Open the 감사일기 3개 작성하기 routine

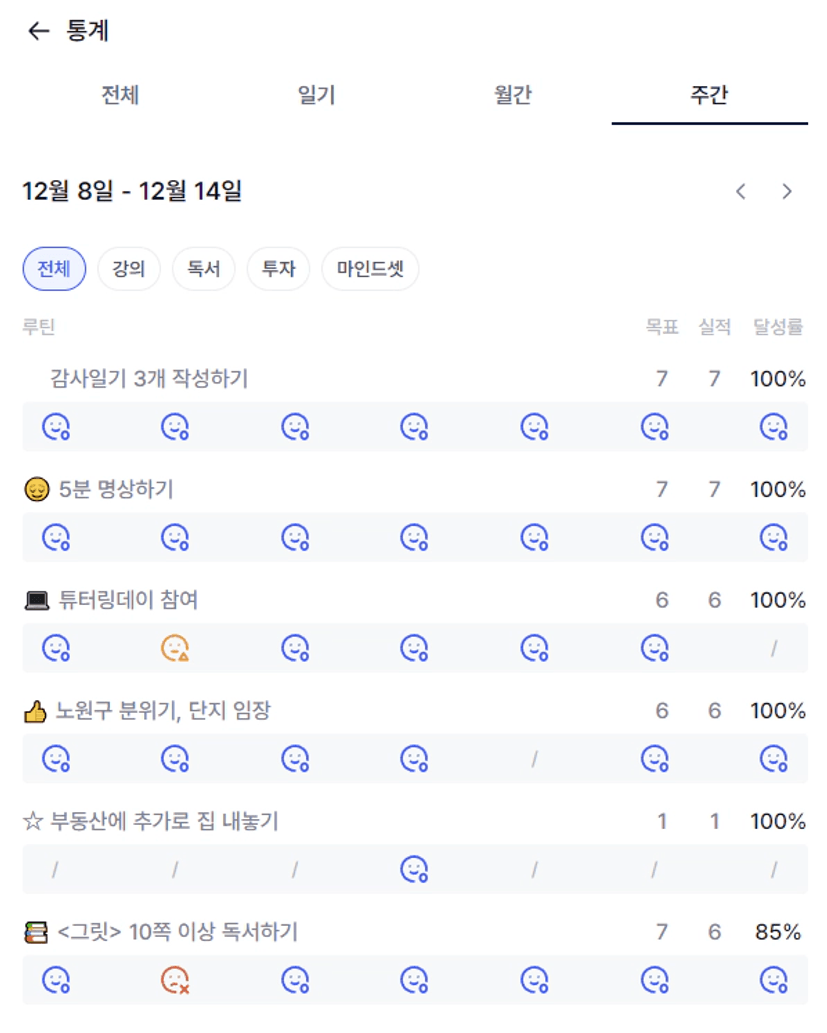point(149,379)
